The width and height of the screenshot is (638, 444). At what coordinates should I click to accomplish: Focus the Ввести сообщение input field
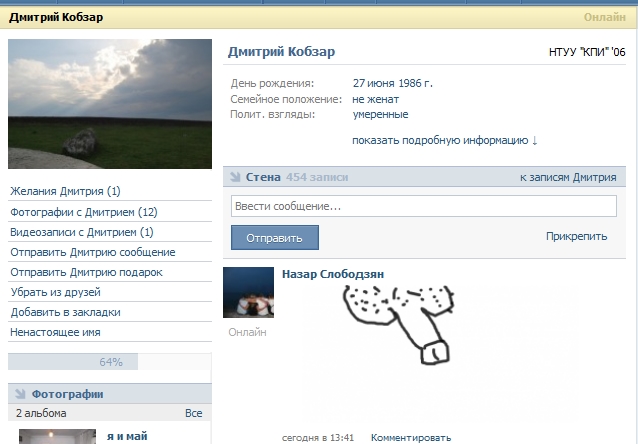coord(424,206)
